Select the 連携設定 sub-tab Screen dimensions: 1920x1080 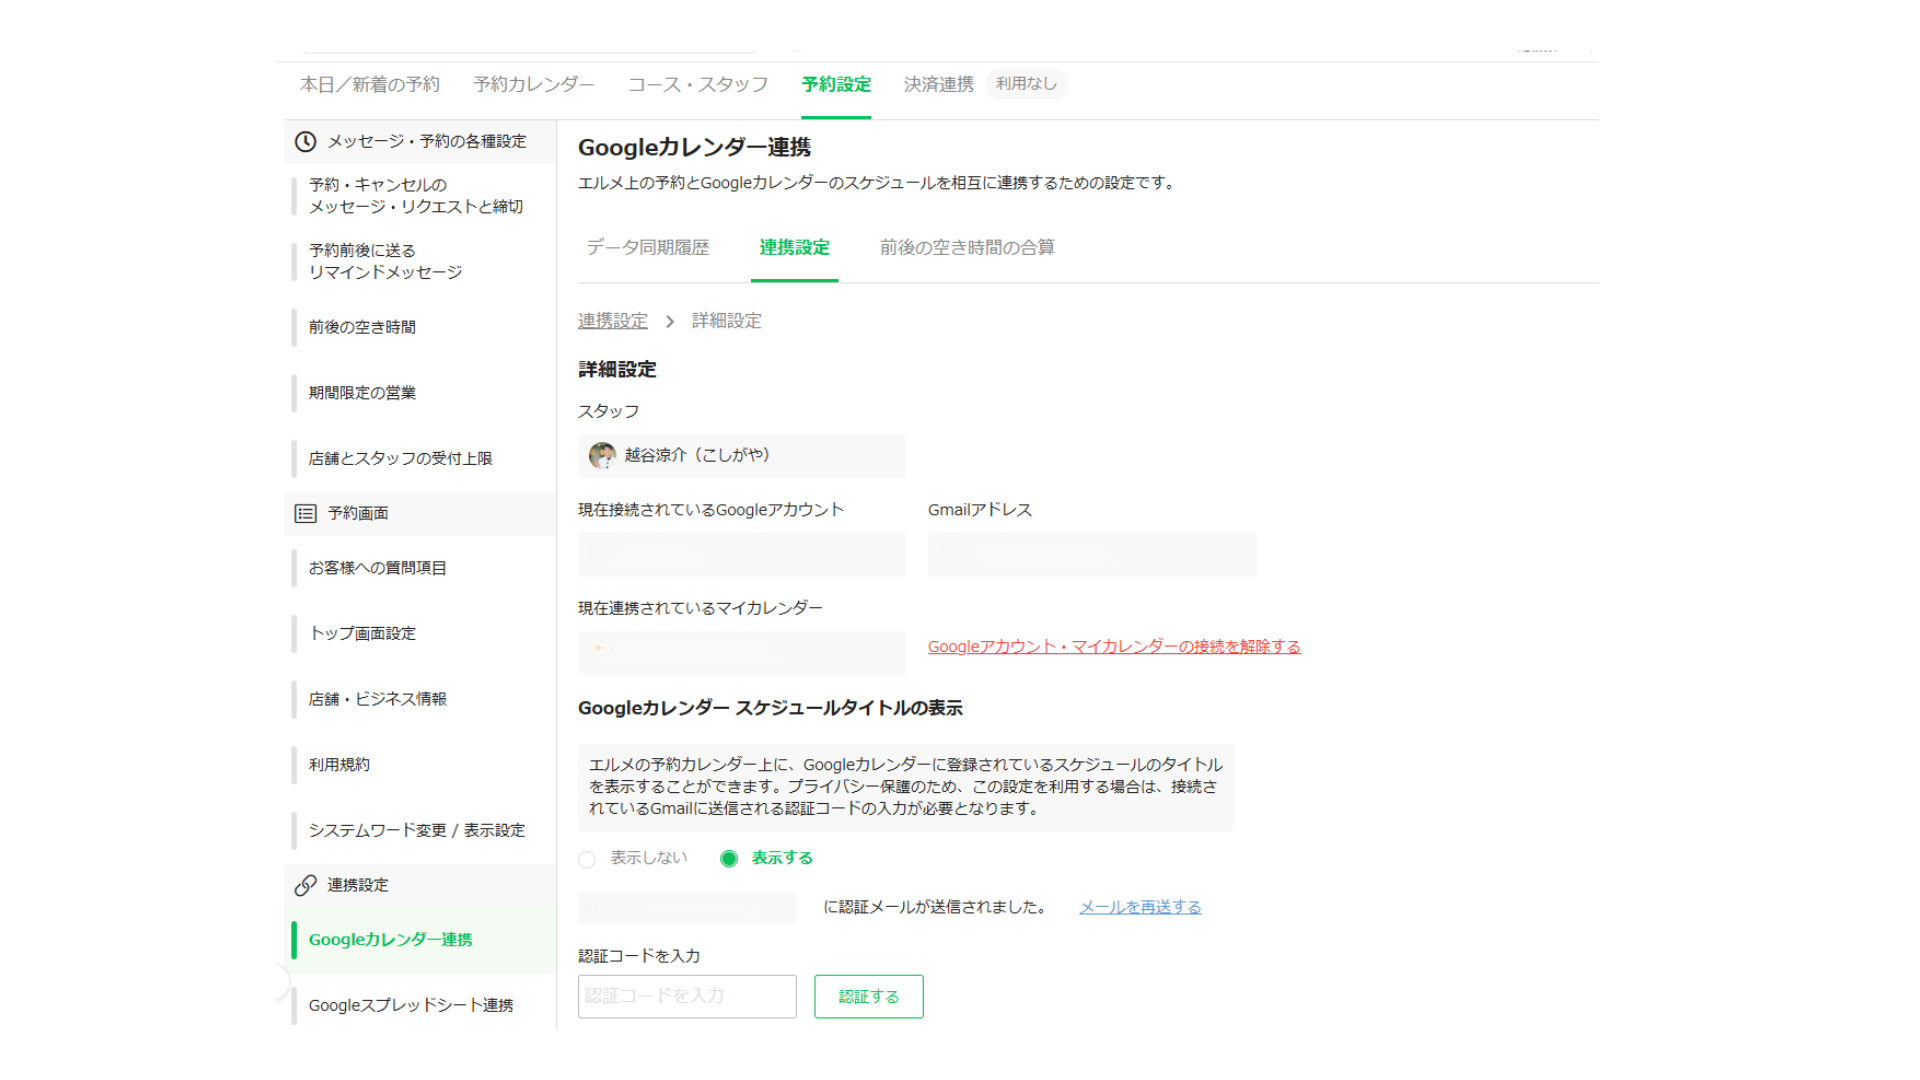[x=794, y=248]
